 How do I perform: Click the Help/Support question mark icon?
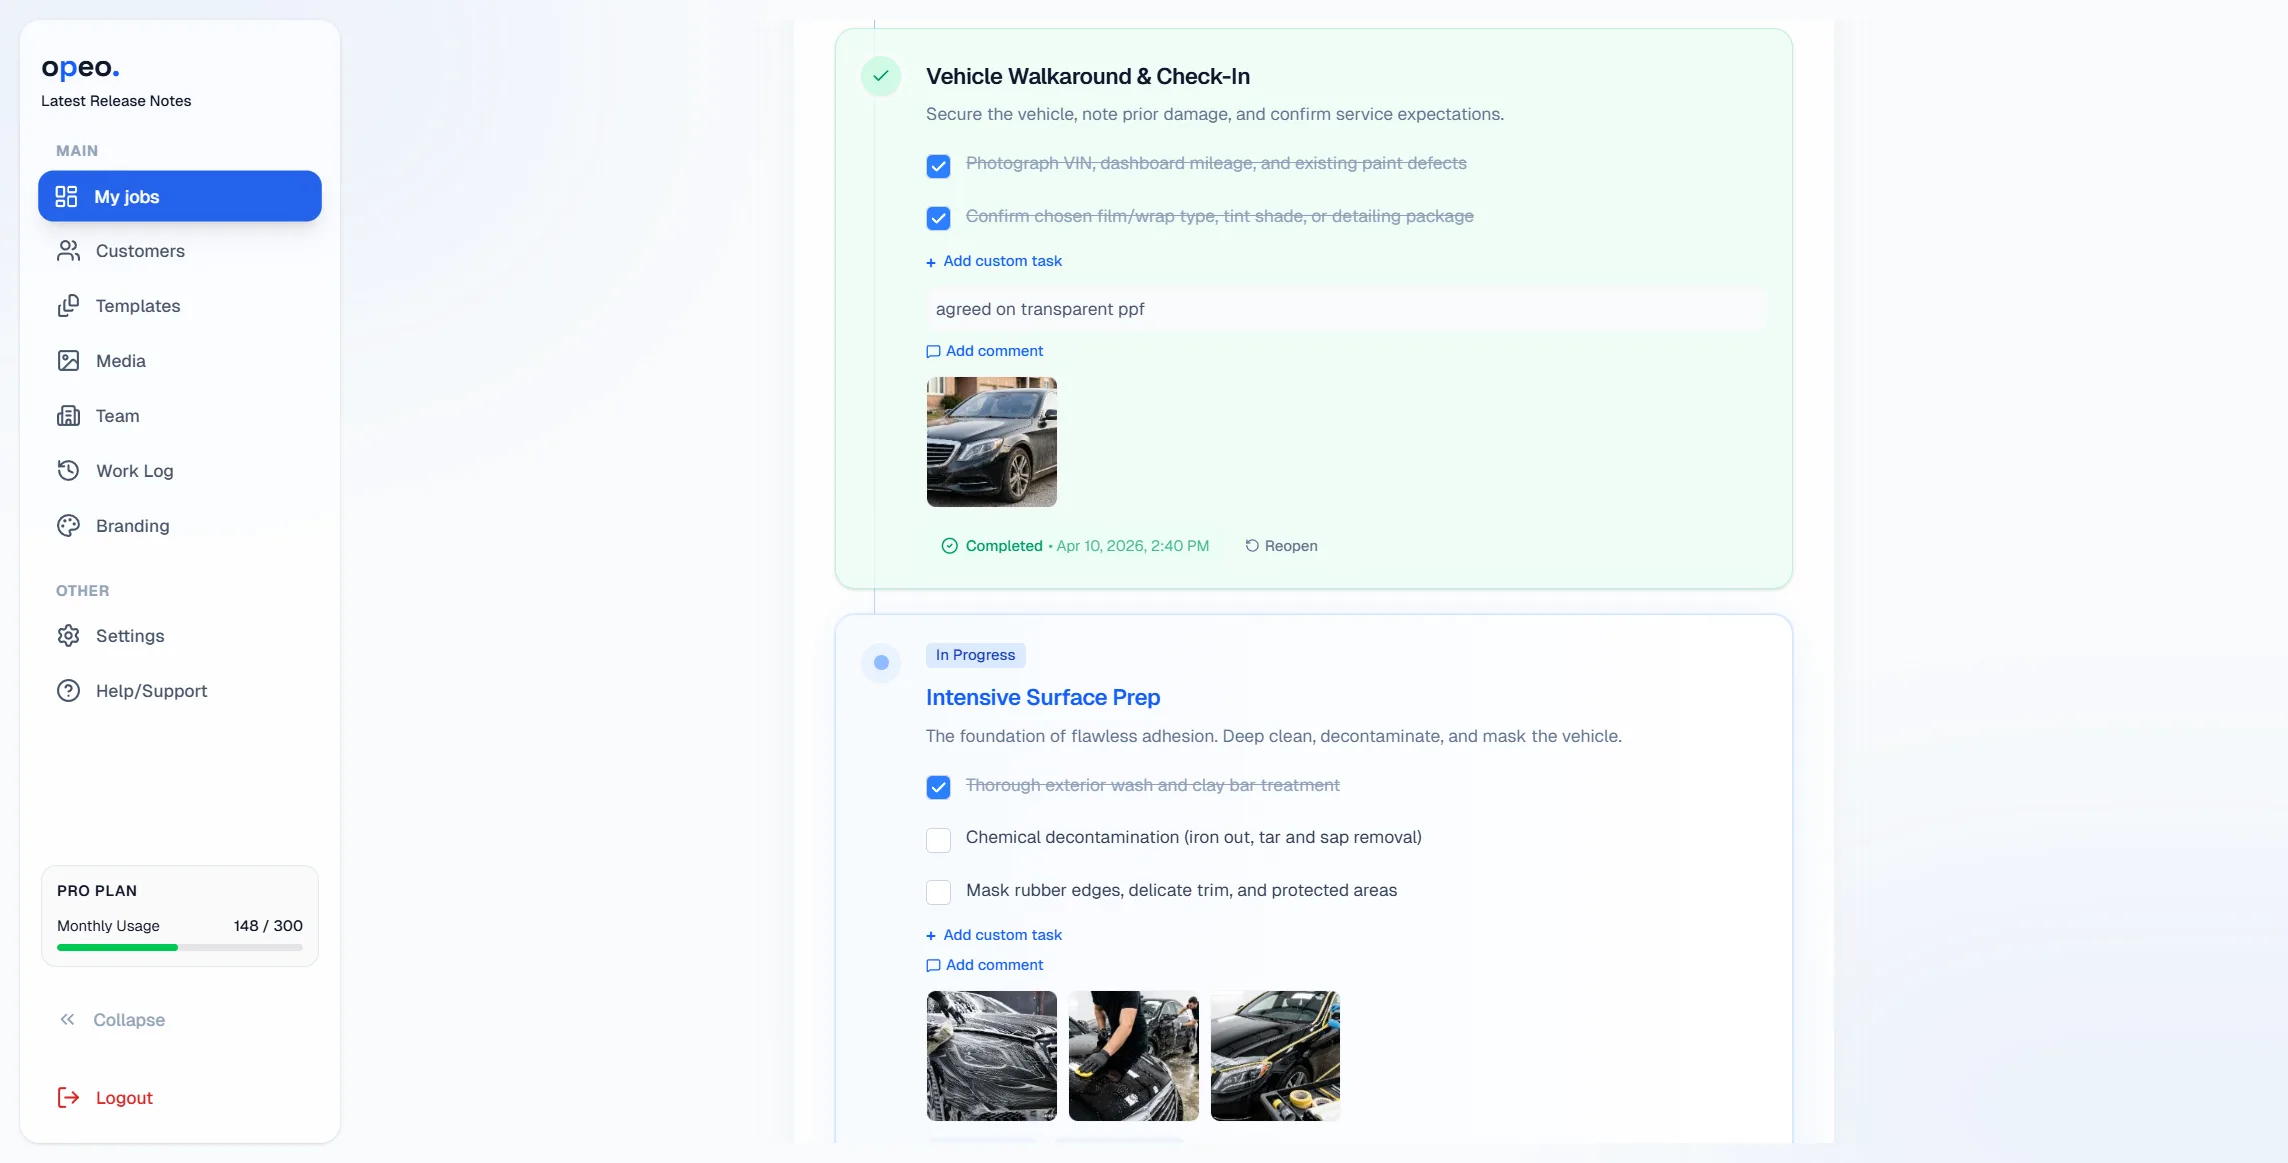pyautogui.click(x=68, y=691)
